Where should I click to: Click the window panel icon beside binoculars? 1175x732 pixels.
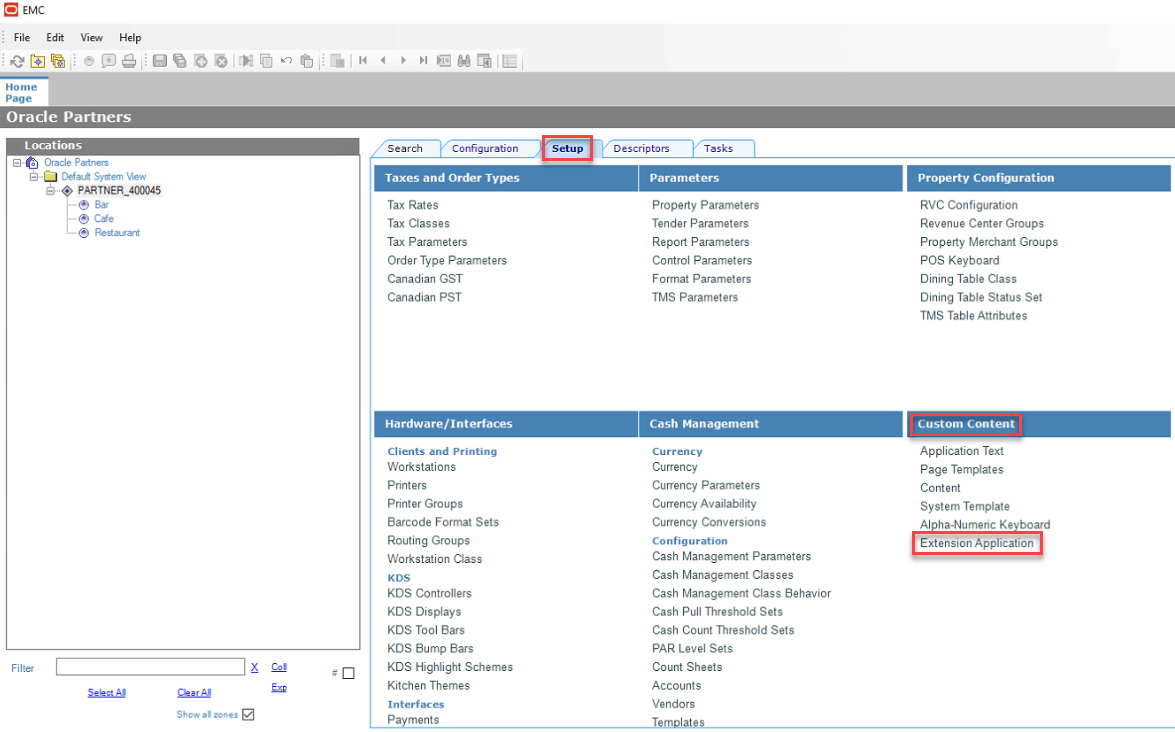coord(484,61)
